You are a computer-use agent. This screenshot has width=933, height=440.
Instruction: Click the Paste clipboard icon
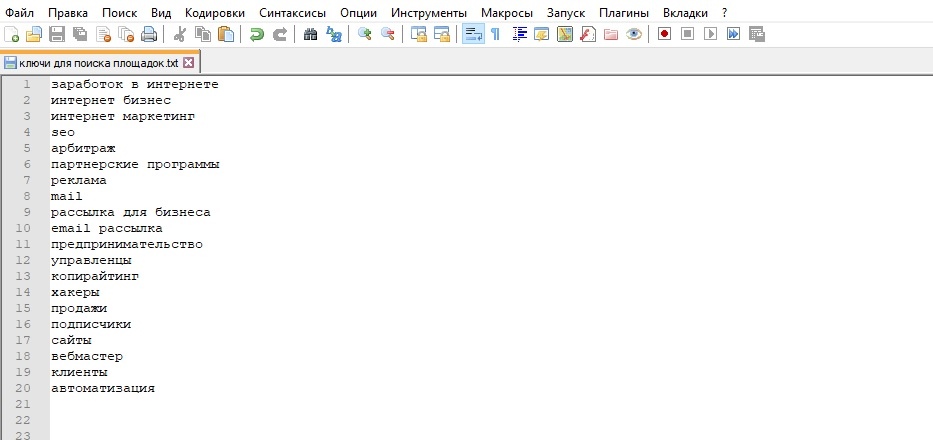point(226,34)
